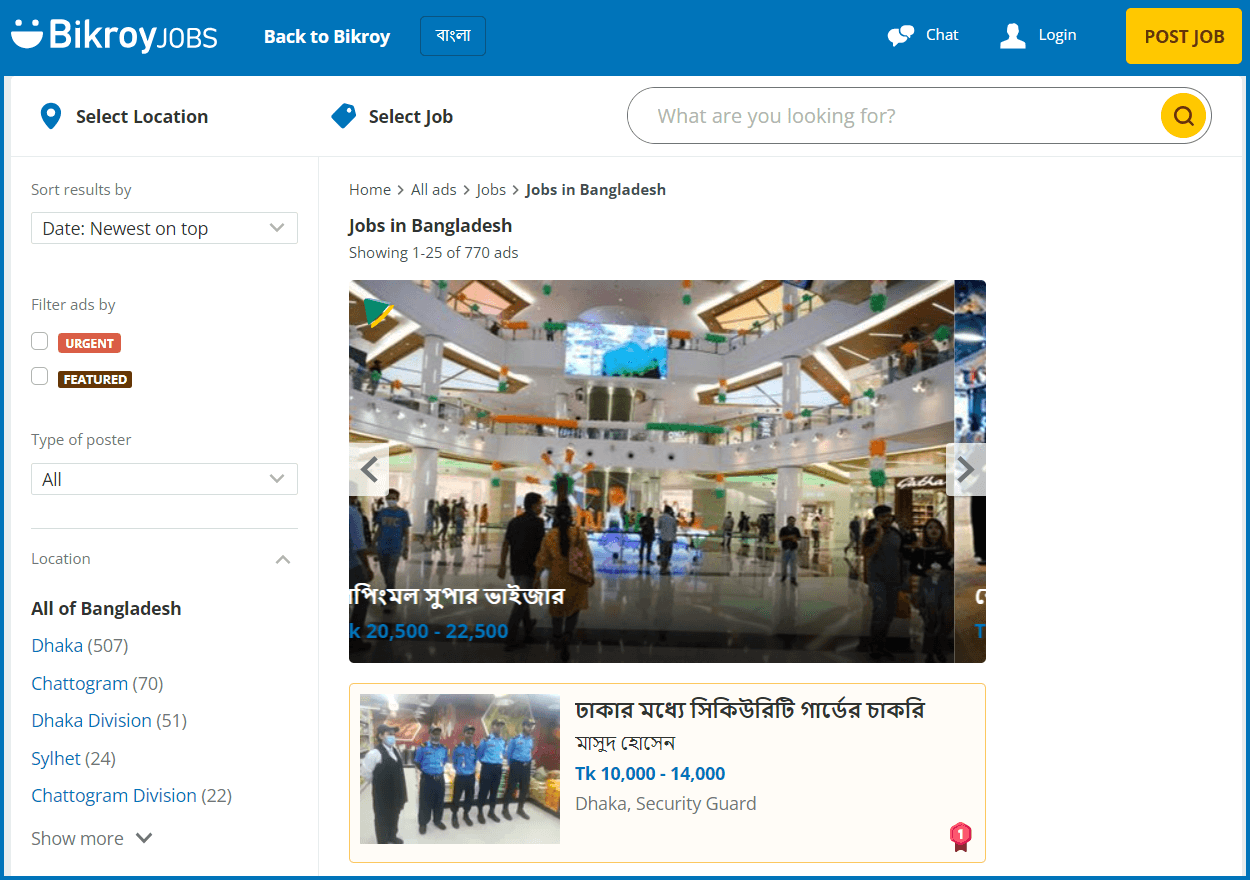Image resolution: width=1250 pixels, height=880 pixels.
Task: Click Home in breadcrumb
Action: (370, 189)
